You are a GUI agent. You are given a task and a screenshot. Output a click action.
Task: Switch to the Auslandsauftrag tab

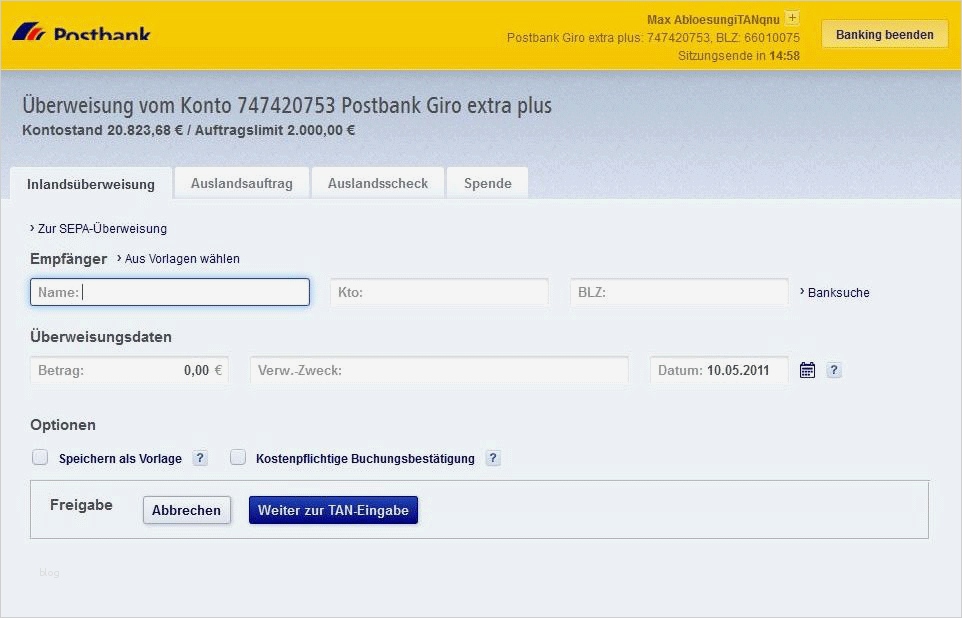tap(242, 183)
